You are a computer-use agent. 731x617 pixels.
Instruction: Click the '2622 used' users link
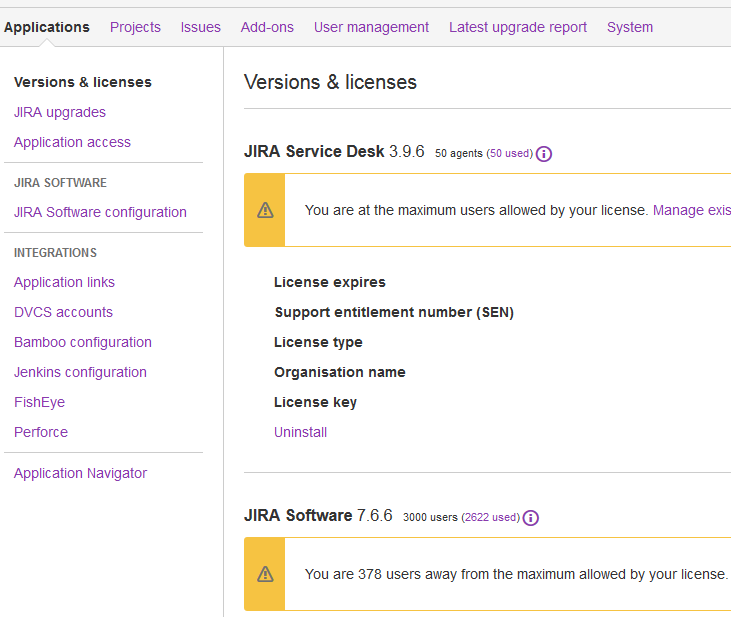pyautogui.click(x=490, y=517)
